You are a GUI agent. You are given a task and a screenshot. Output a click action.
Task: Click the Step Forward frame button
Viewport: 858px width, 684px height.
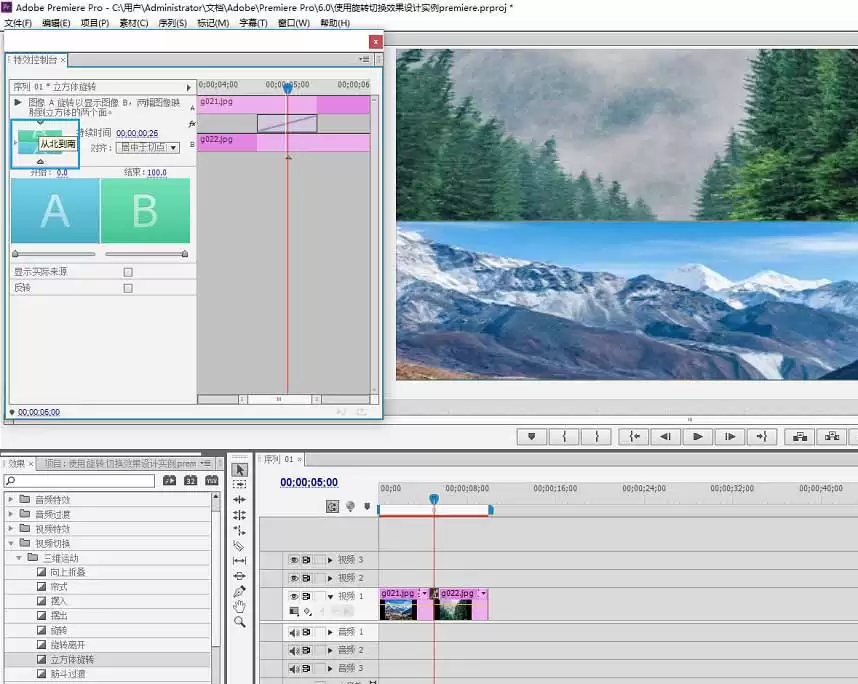click(730, 436)
